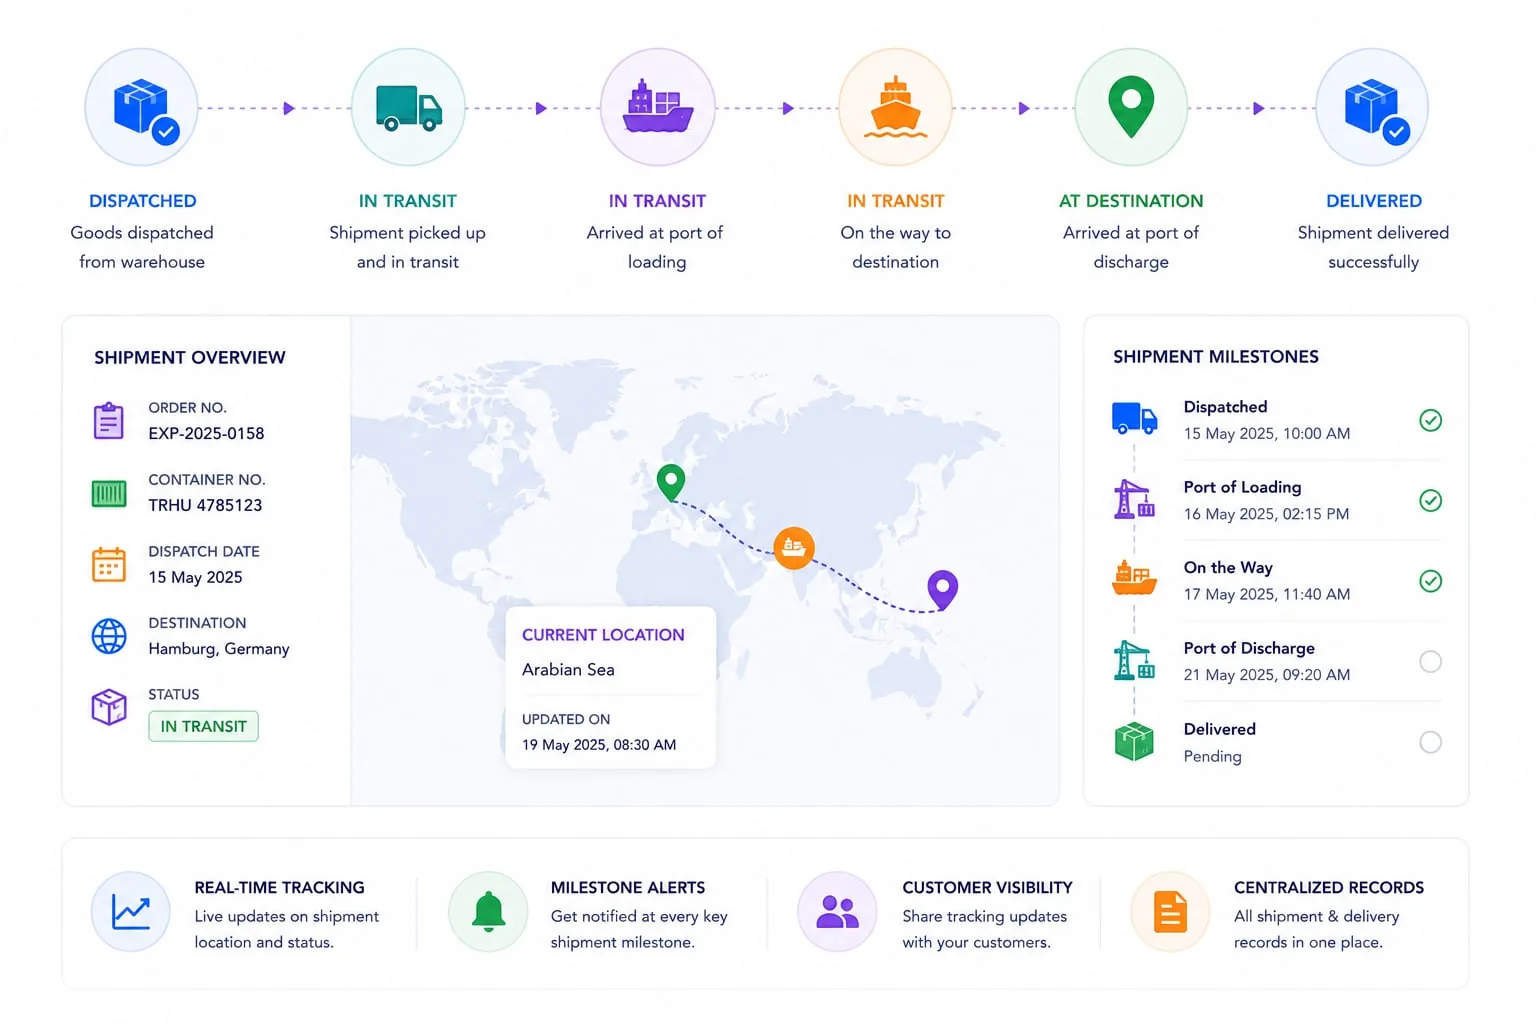Click the At Destination green pin stage icon
This screenshot has width=1536, height=1024.
point(1131,108)
